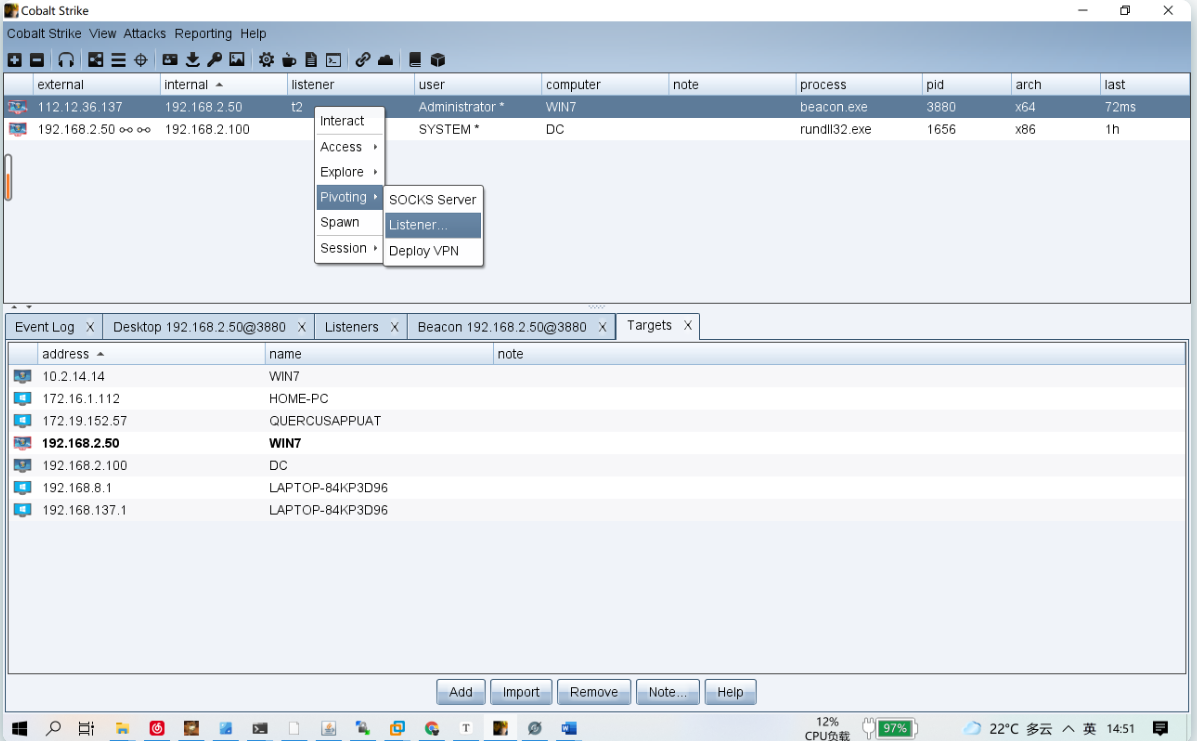Sort sessions by internal column header
Image resolution: width=1197 pixels, height=741 pixels.
tap(223, 85)
